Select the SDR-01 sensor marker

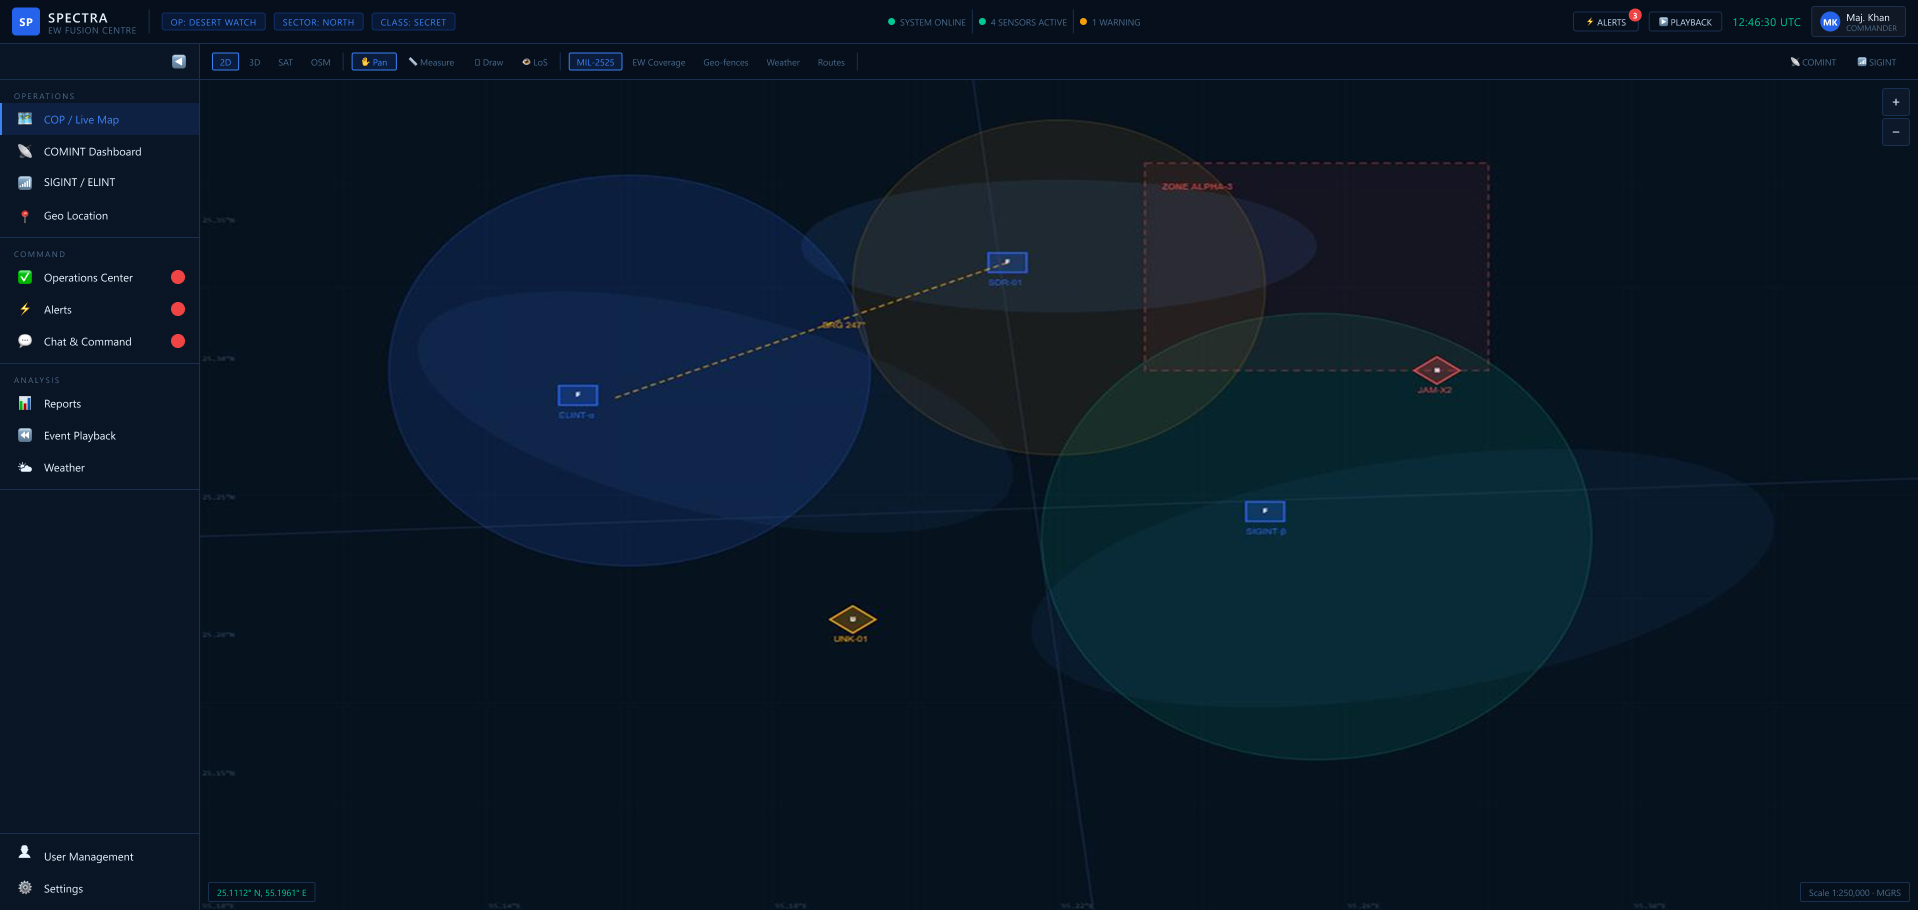click(x=1007, y=263)
